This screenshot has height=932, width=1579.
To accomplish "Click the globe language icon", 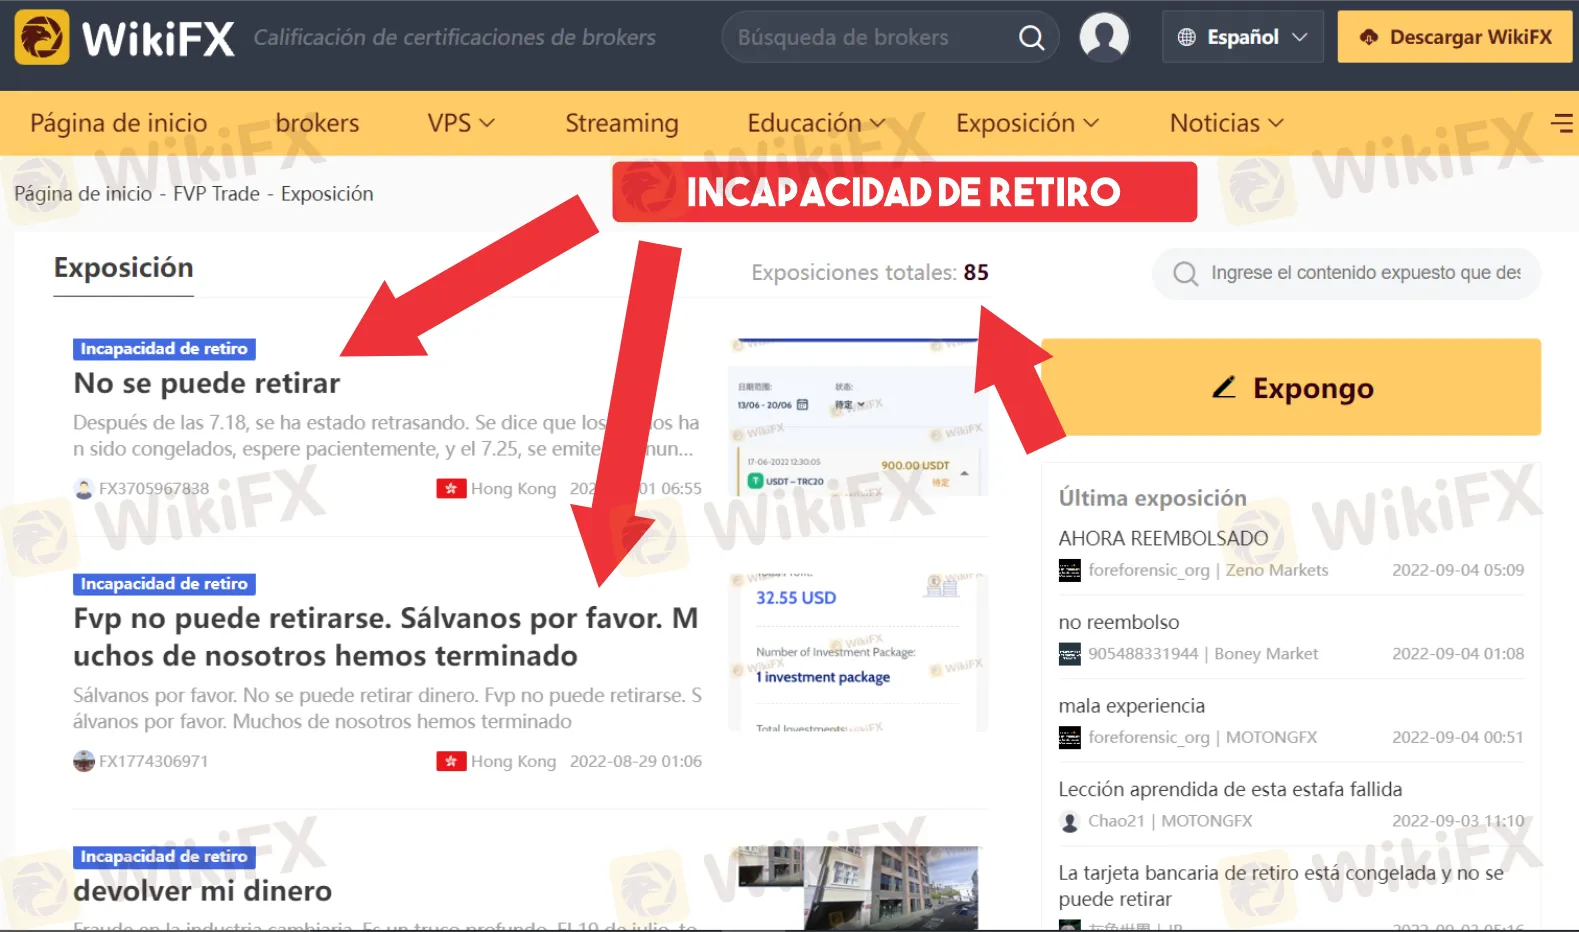I will [x=1187, y=37].
